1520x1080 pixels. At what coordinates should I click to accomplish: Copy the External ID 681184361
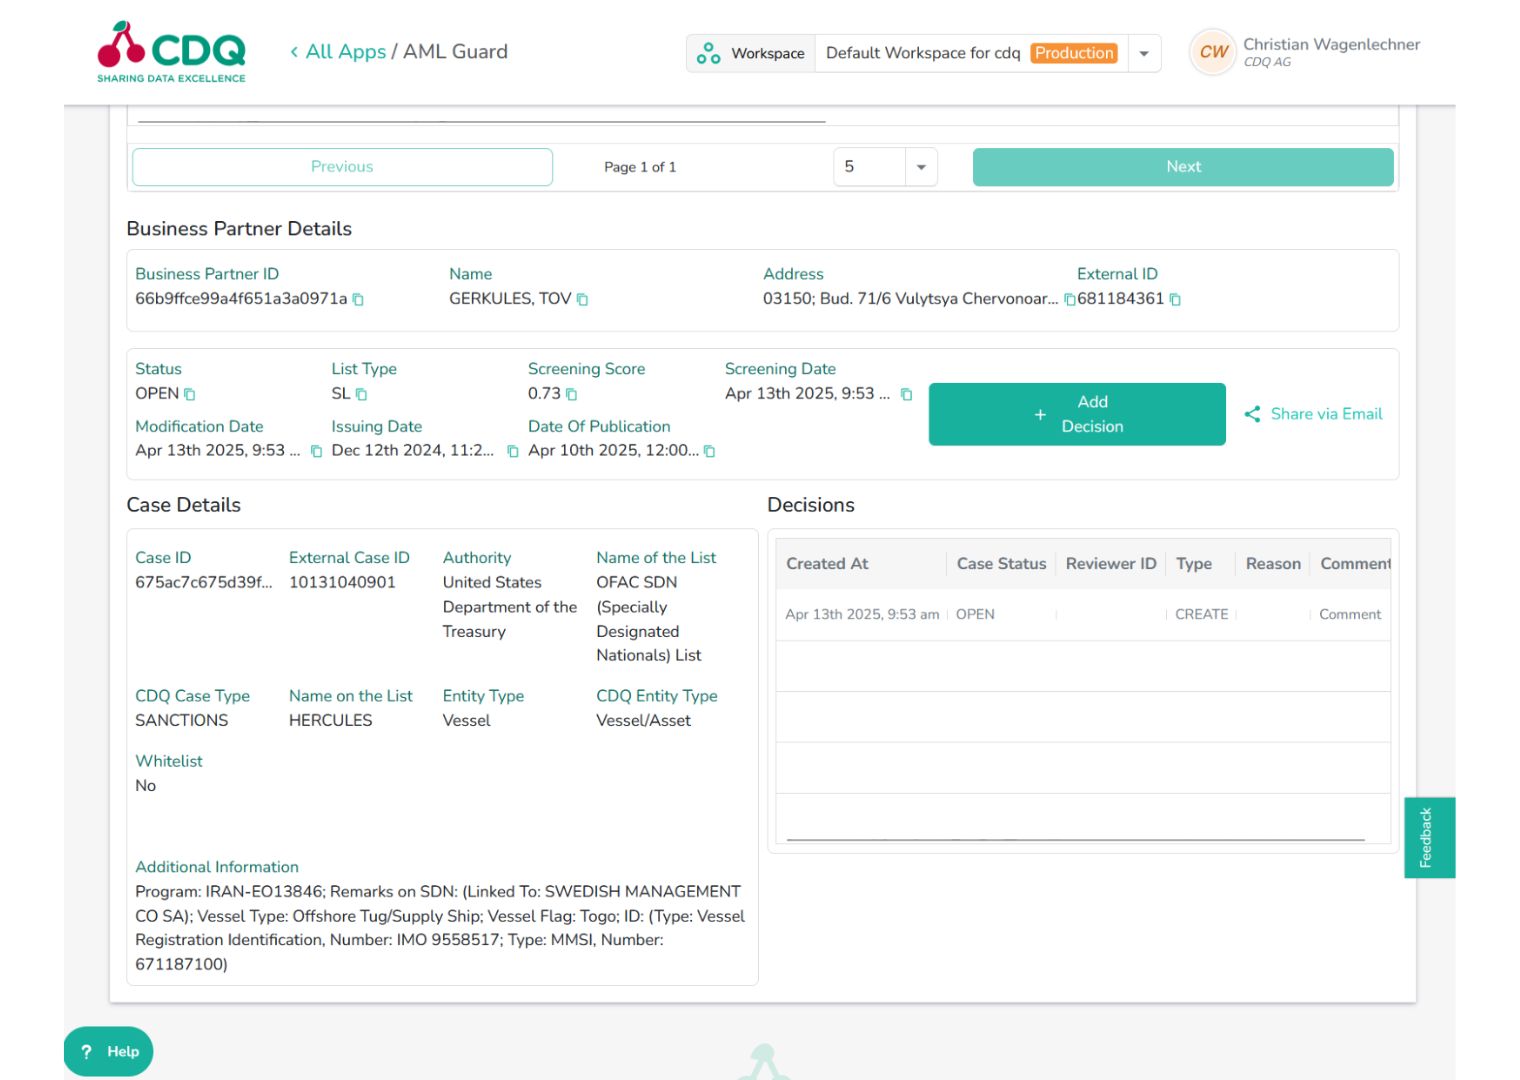1173,299
